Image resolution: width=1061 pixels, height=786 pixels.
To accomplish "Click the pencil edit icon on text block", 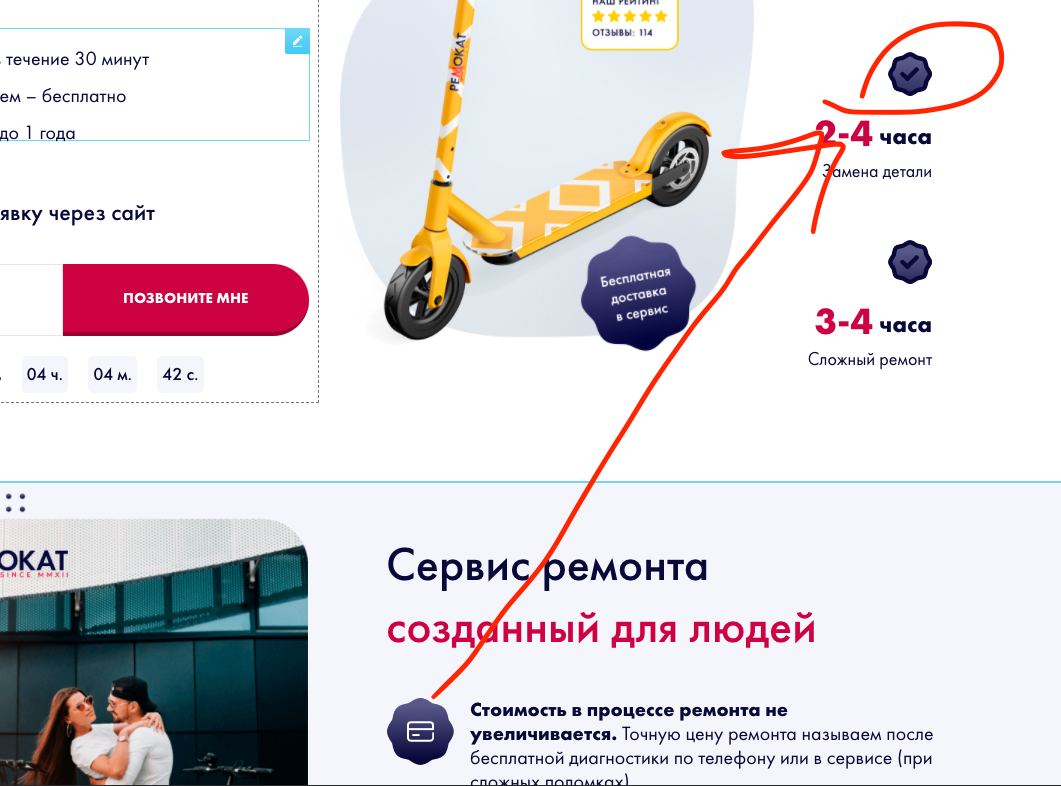I will pos(297,41).
